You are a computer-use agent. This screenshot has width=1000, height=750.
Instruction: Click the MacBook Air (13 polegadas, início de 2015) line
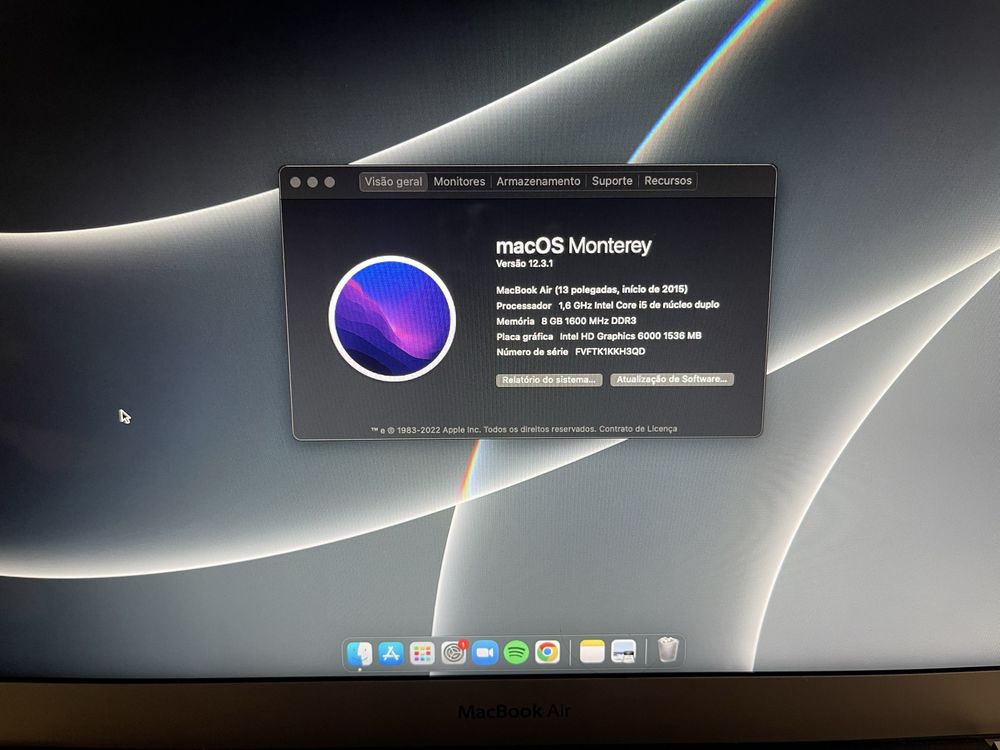592,290
